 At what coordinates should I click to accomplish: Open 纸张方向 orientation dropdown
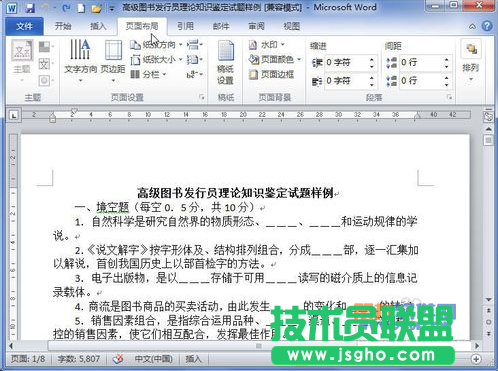tap(156, 44)
